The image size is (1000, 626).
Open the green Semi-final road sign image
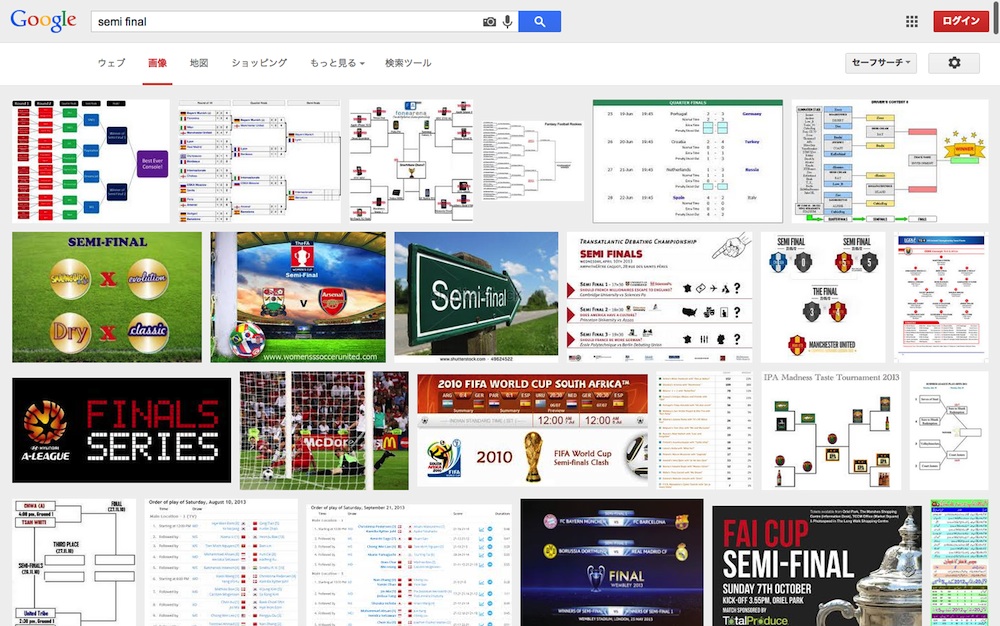click(x=476, y=297)
